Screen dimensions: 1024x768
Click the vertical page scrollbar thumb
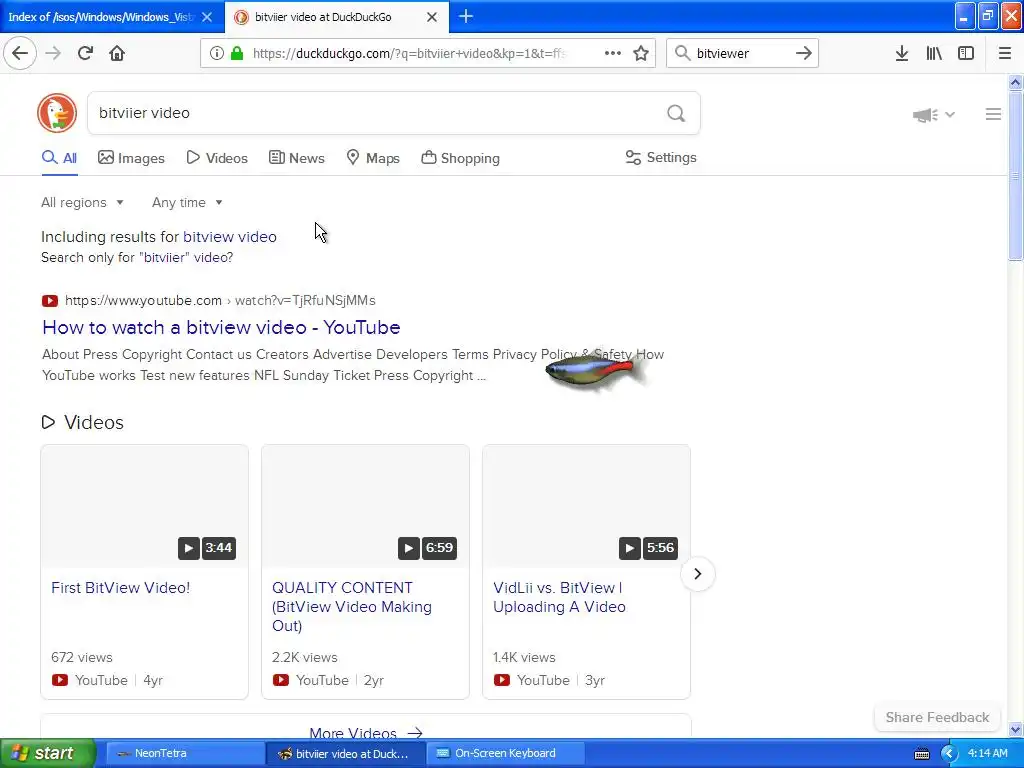1015,175
